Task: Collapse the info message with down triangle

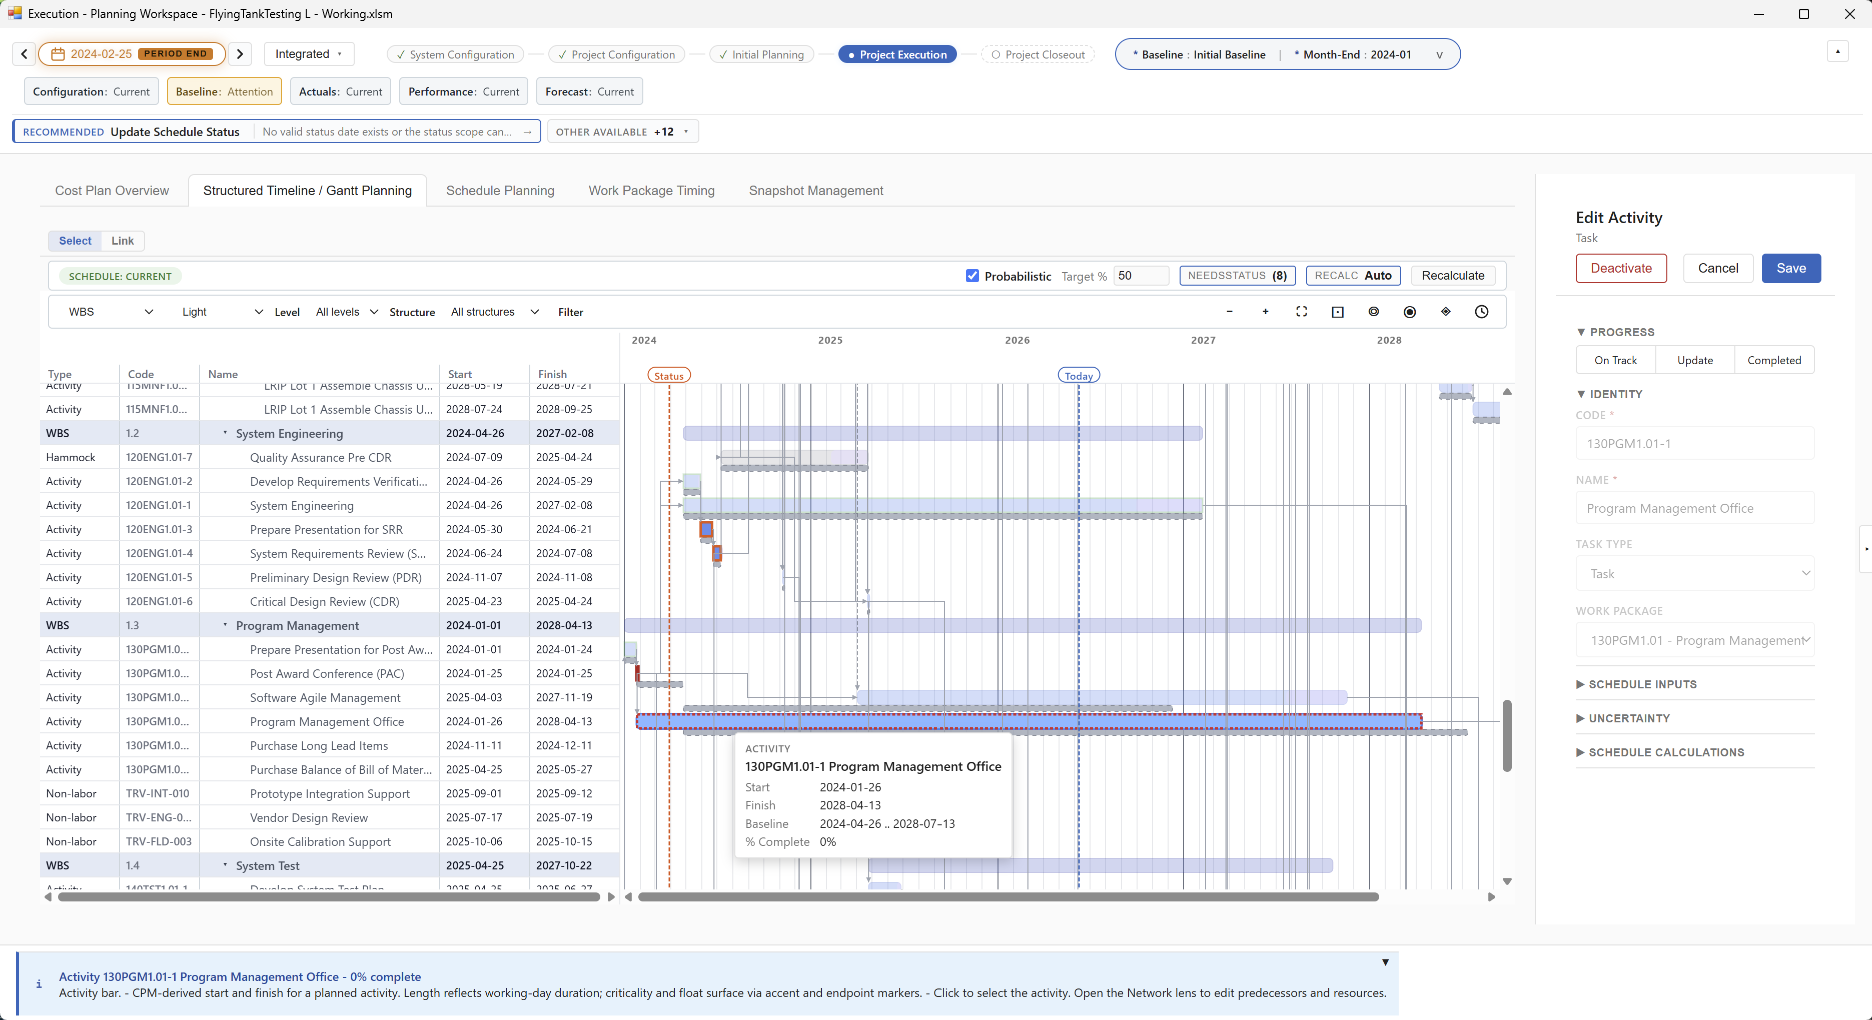Action: pyautogui.click(x=1385, y=962)
